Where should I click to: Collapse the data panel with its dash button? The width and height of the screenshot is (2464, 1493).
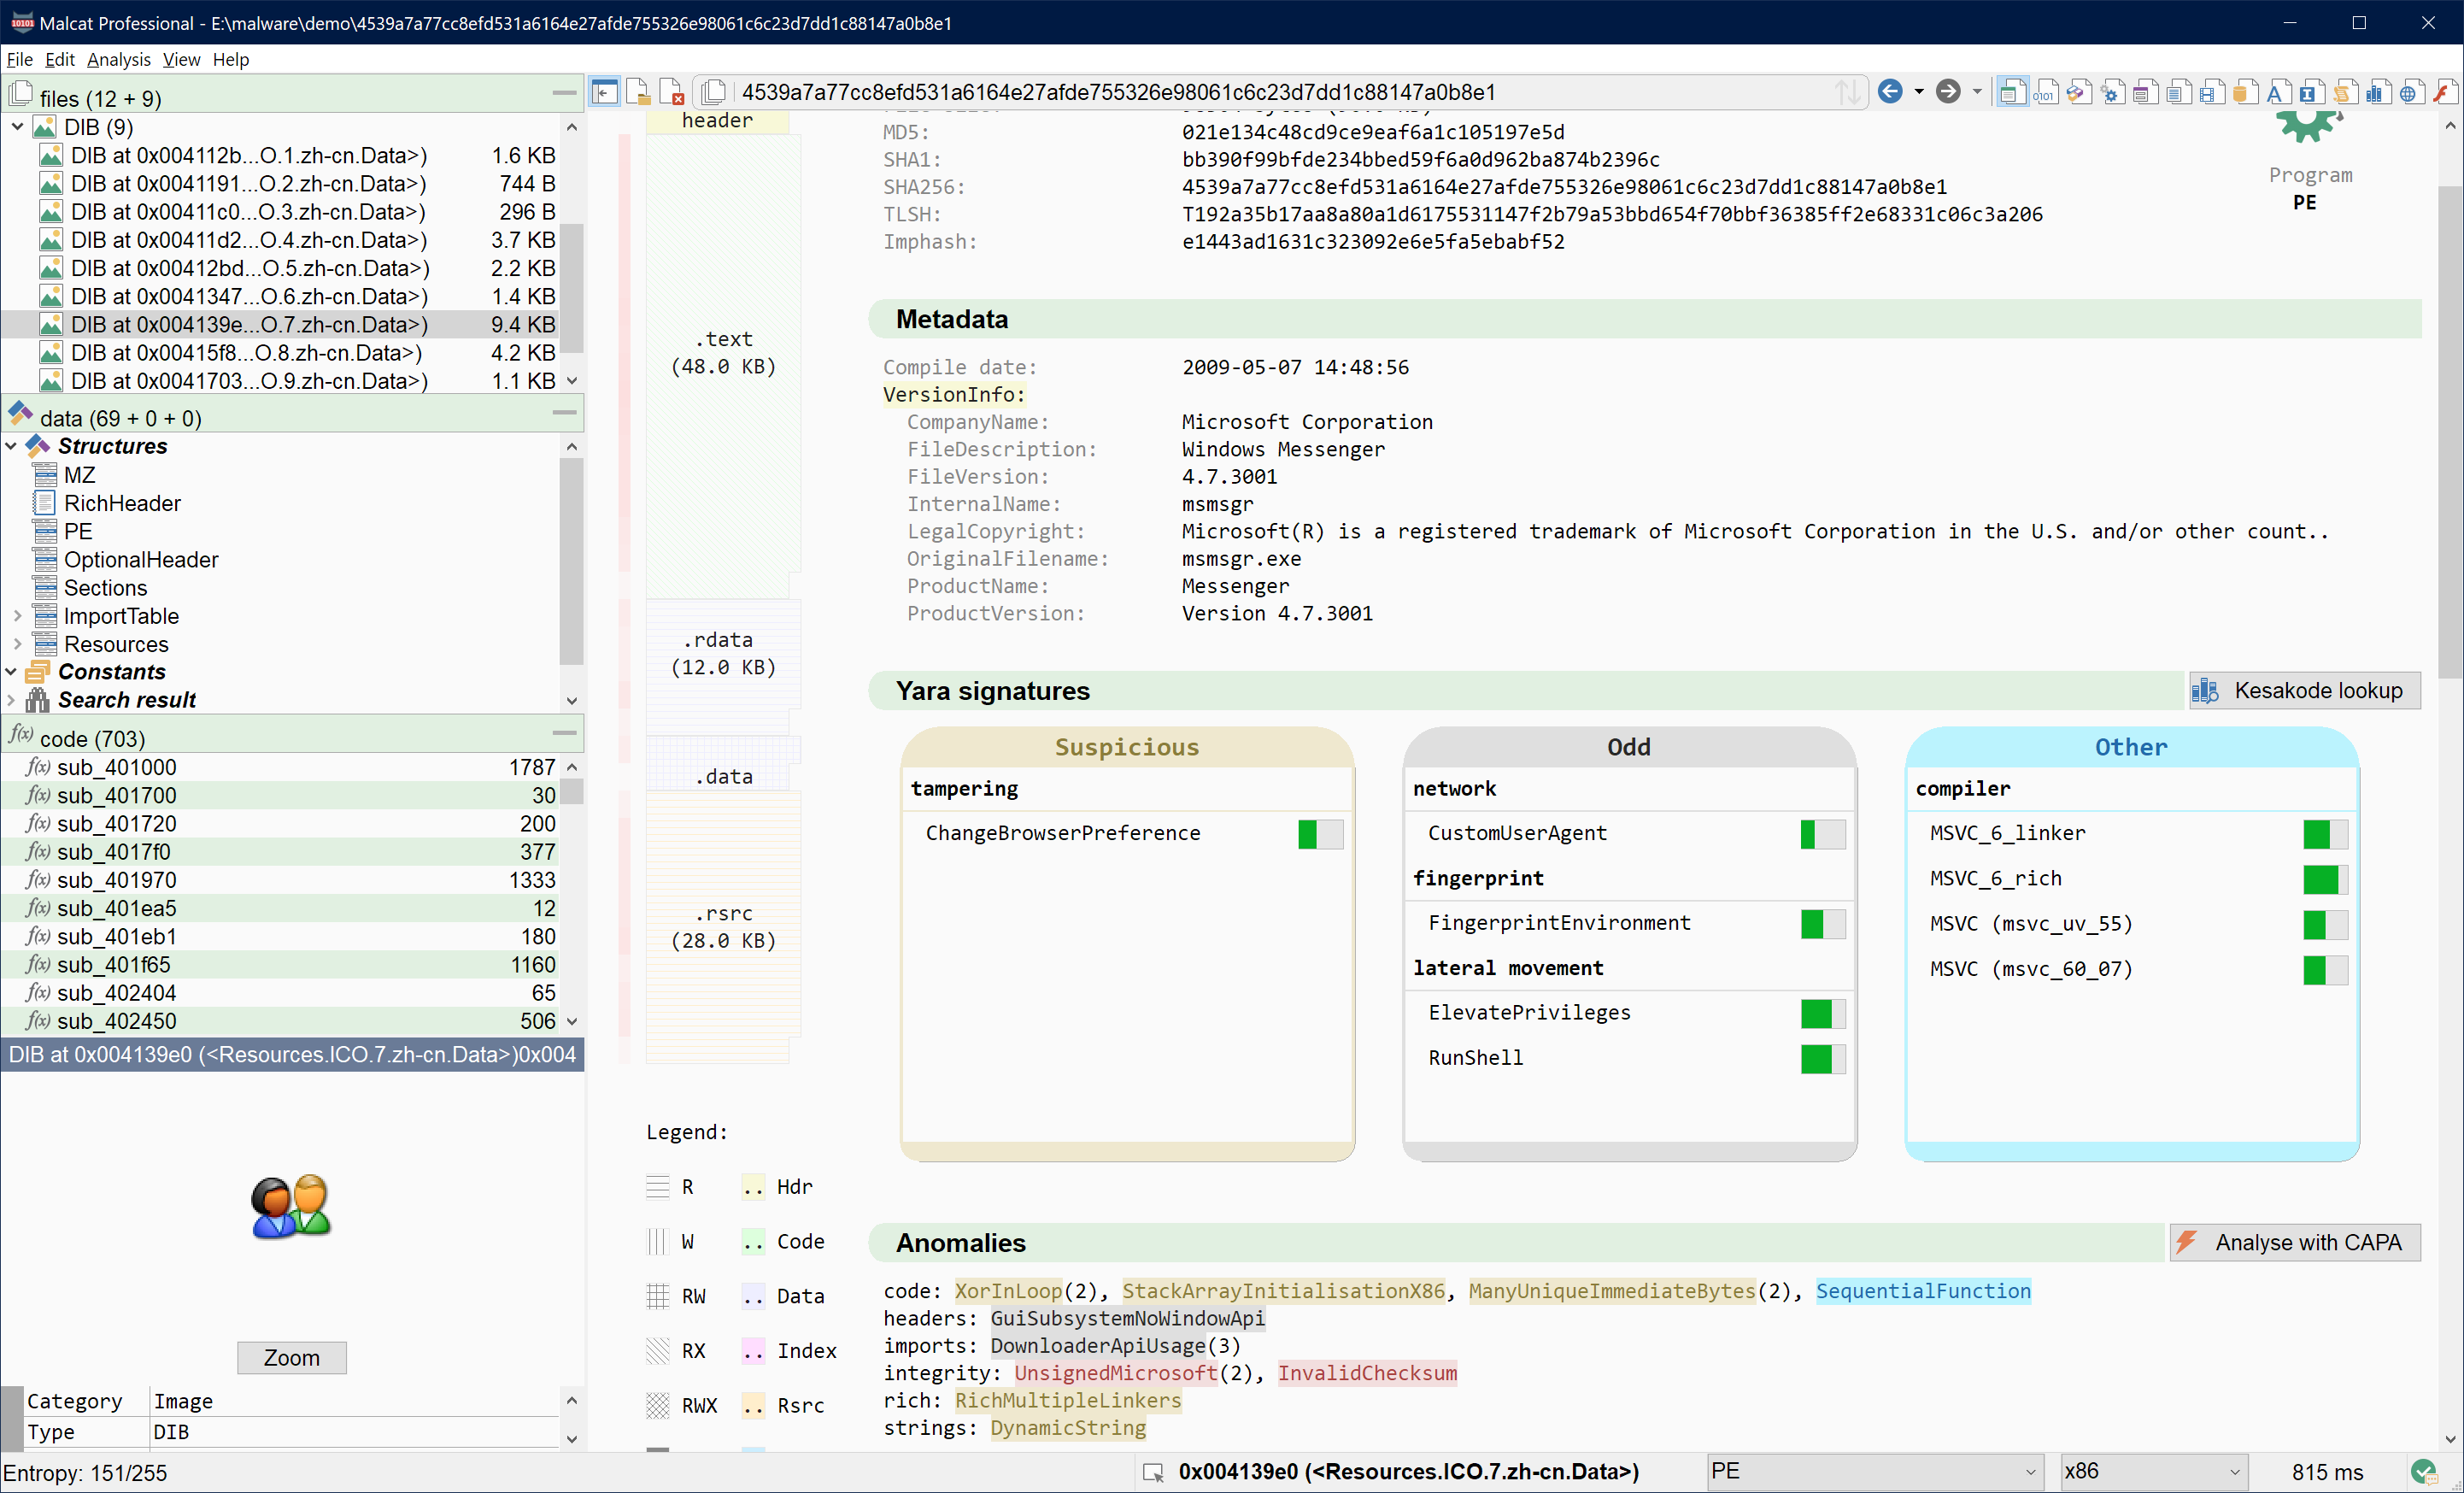564,412
